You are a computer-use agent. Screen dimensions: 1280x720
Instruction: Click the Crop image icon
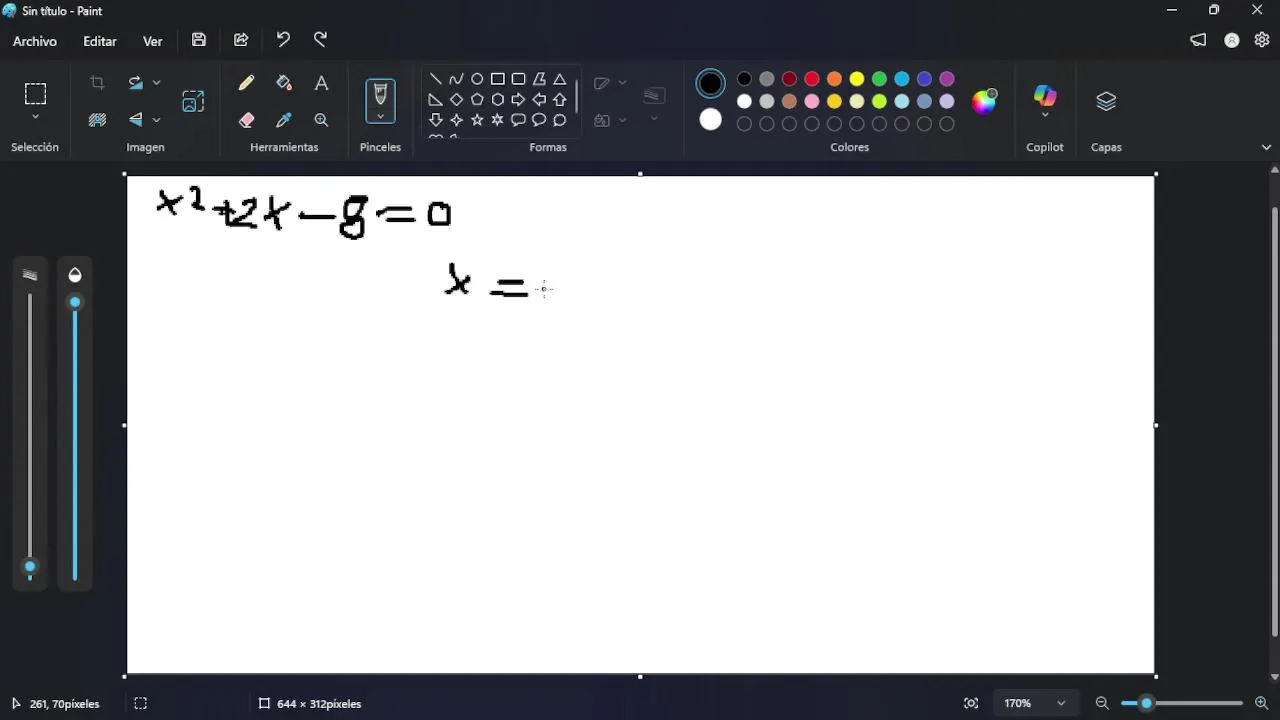pyautogui.click(x=97, y=83)
